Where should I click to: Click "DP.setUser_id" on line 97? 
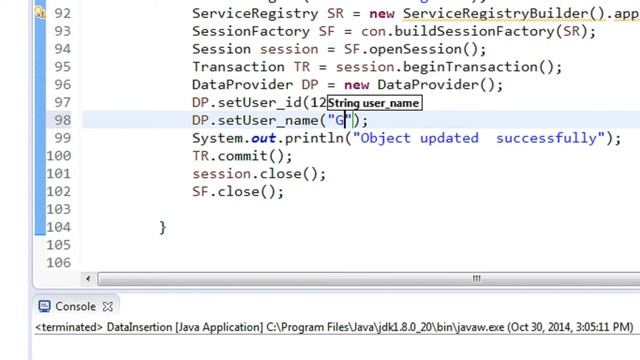[247, 102]
